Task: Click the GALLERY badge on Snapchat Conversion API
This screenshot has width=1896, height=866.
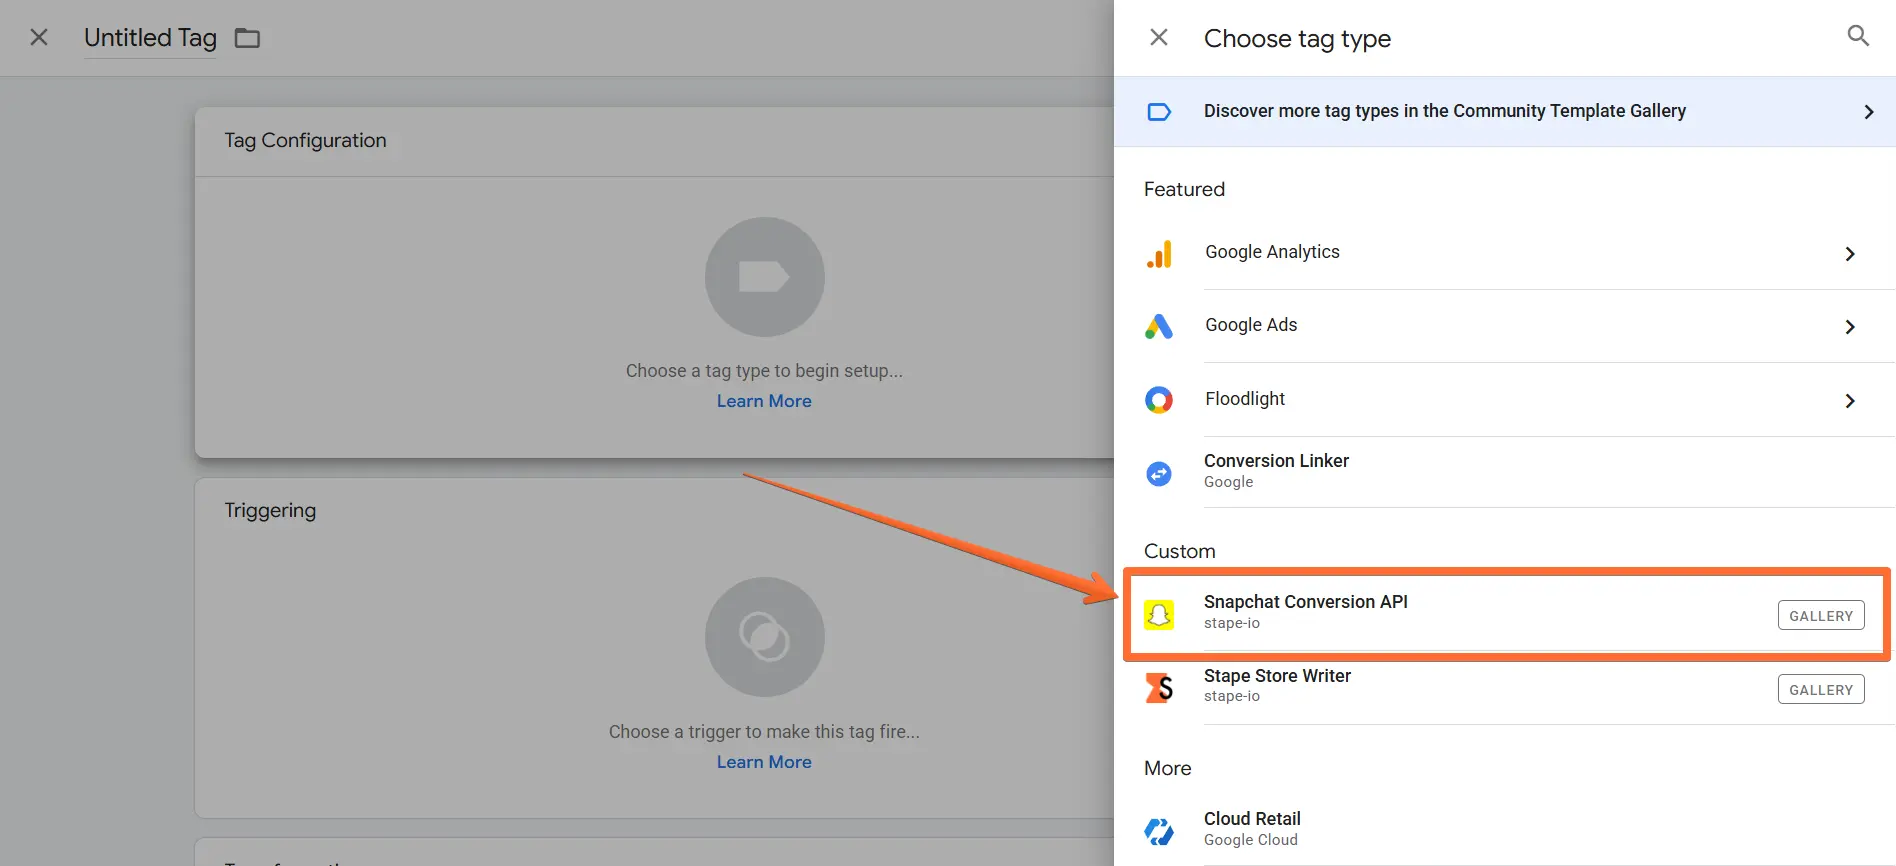Action: [x=1821, y=616]
